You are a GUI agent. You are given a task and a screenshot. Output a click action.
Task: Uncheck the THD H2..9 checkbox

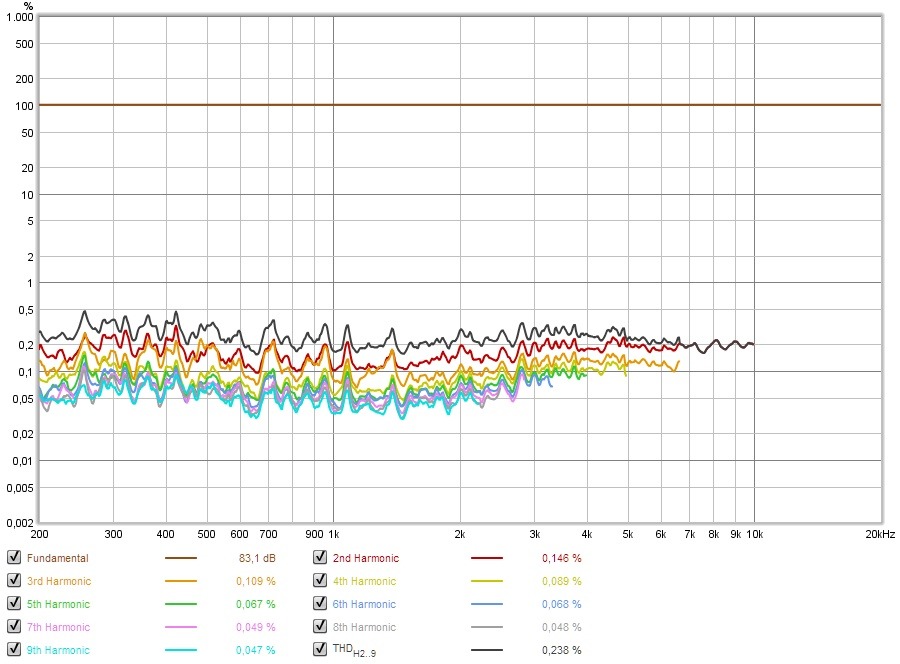pyautogui.click(x=320, y=650)
